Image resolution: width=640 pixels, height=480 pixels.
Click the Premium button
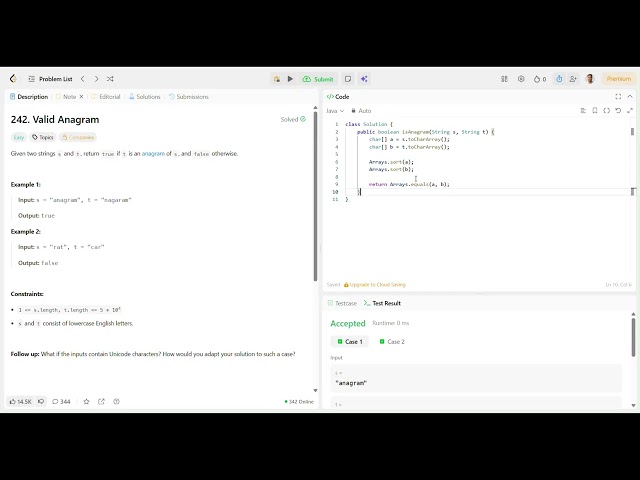tap(619, 79)
